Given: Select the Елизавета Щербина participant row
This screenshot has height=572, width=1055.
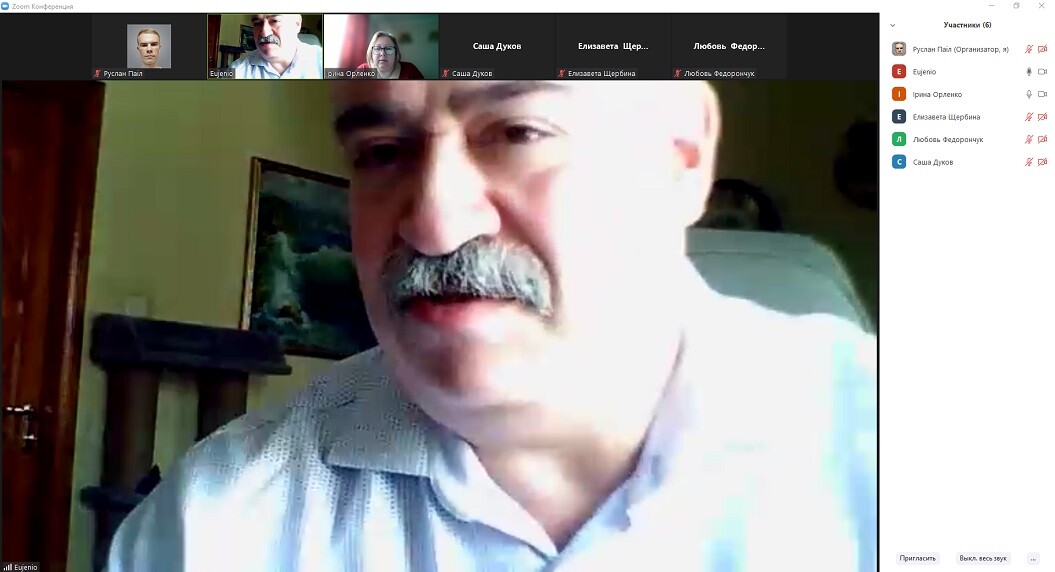Looking at the screenshot, I should click(946, 117).
